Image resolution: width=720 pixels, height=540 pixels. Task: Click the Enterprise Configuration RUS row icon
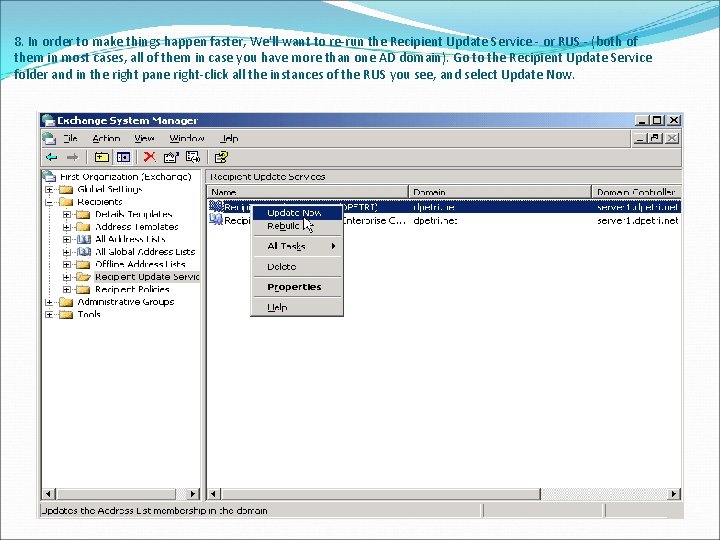tap(216, 220)
